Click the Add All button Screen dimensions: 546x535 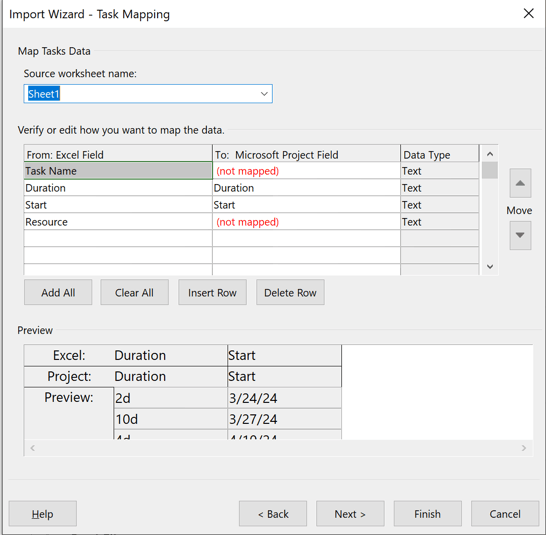[x=58, y=292]
